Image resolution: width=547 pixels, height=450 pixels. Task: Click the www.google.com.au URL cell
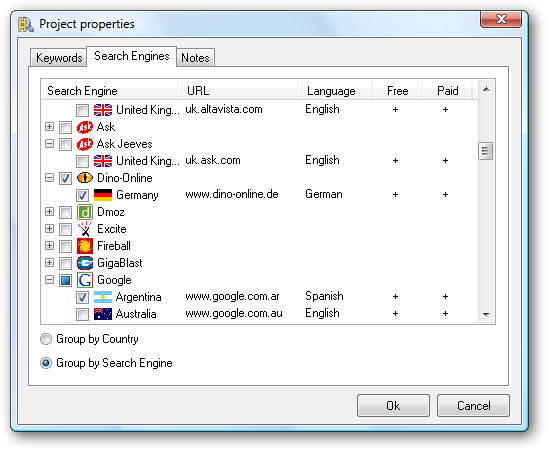[234, 314]
